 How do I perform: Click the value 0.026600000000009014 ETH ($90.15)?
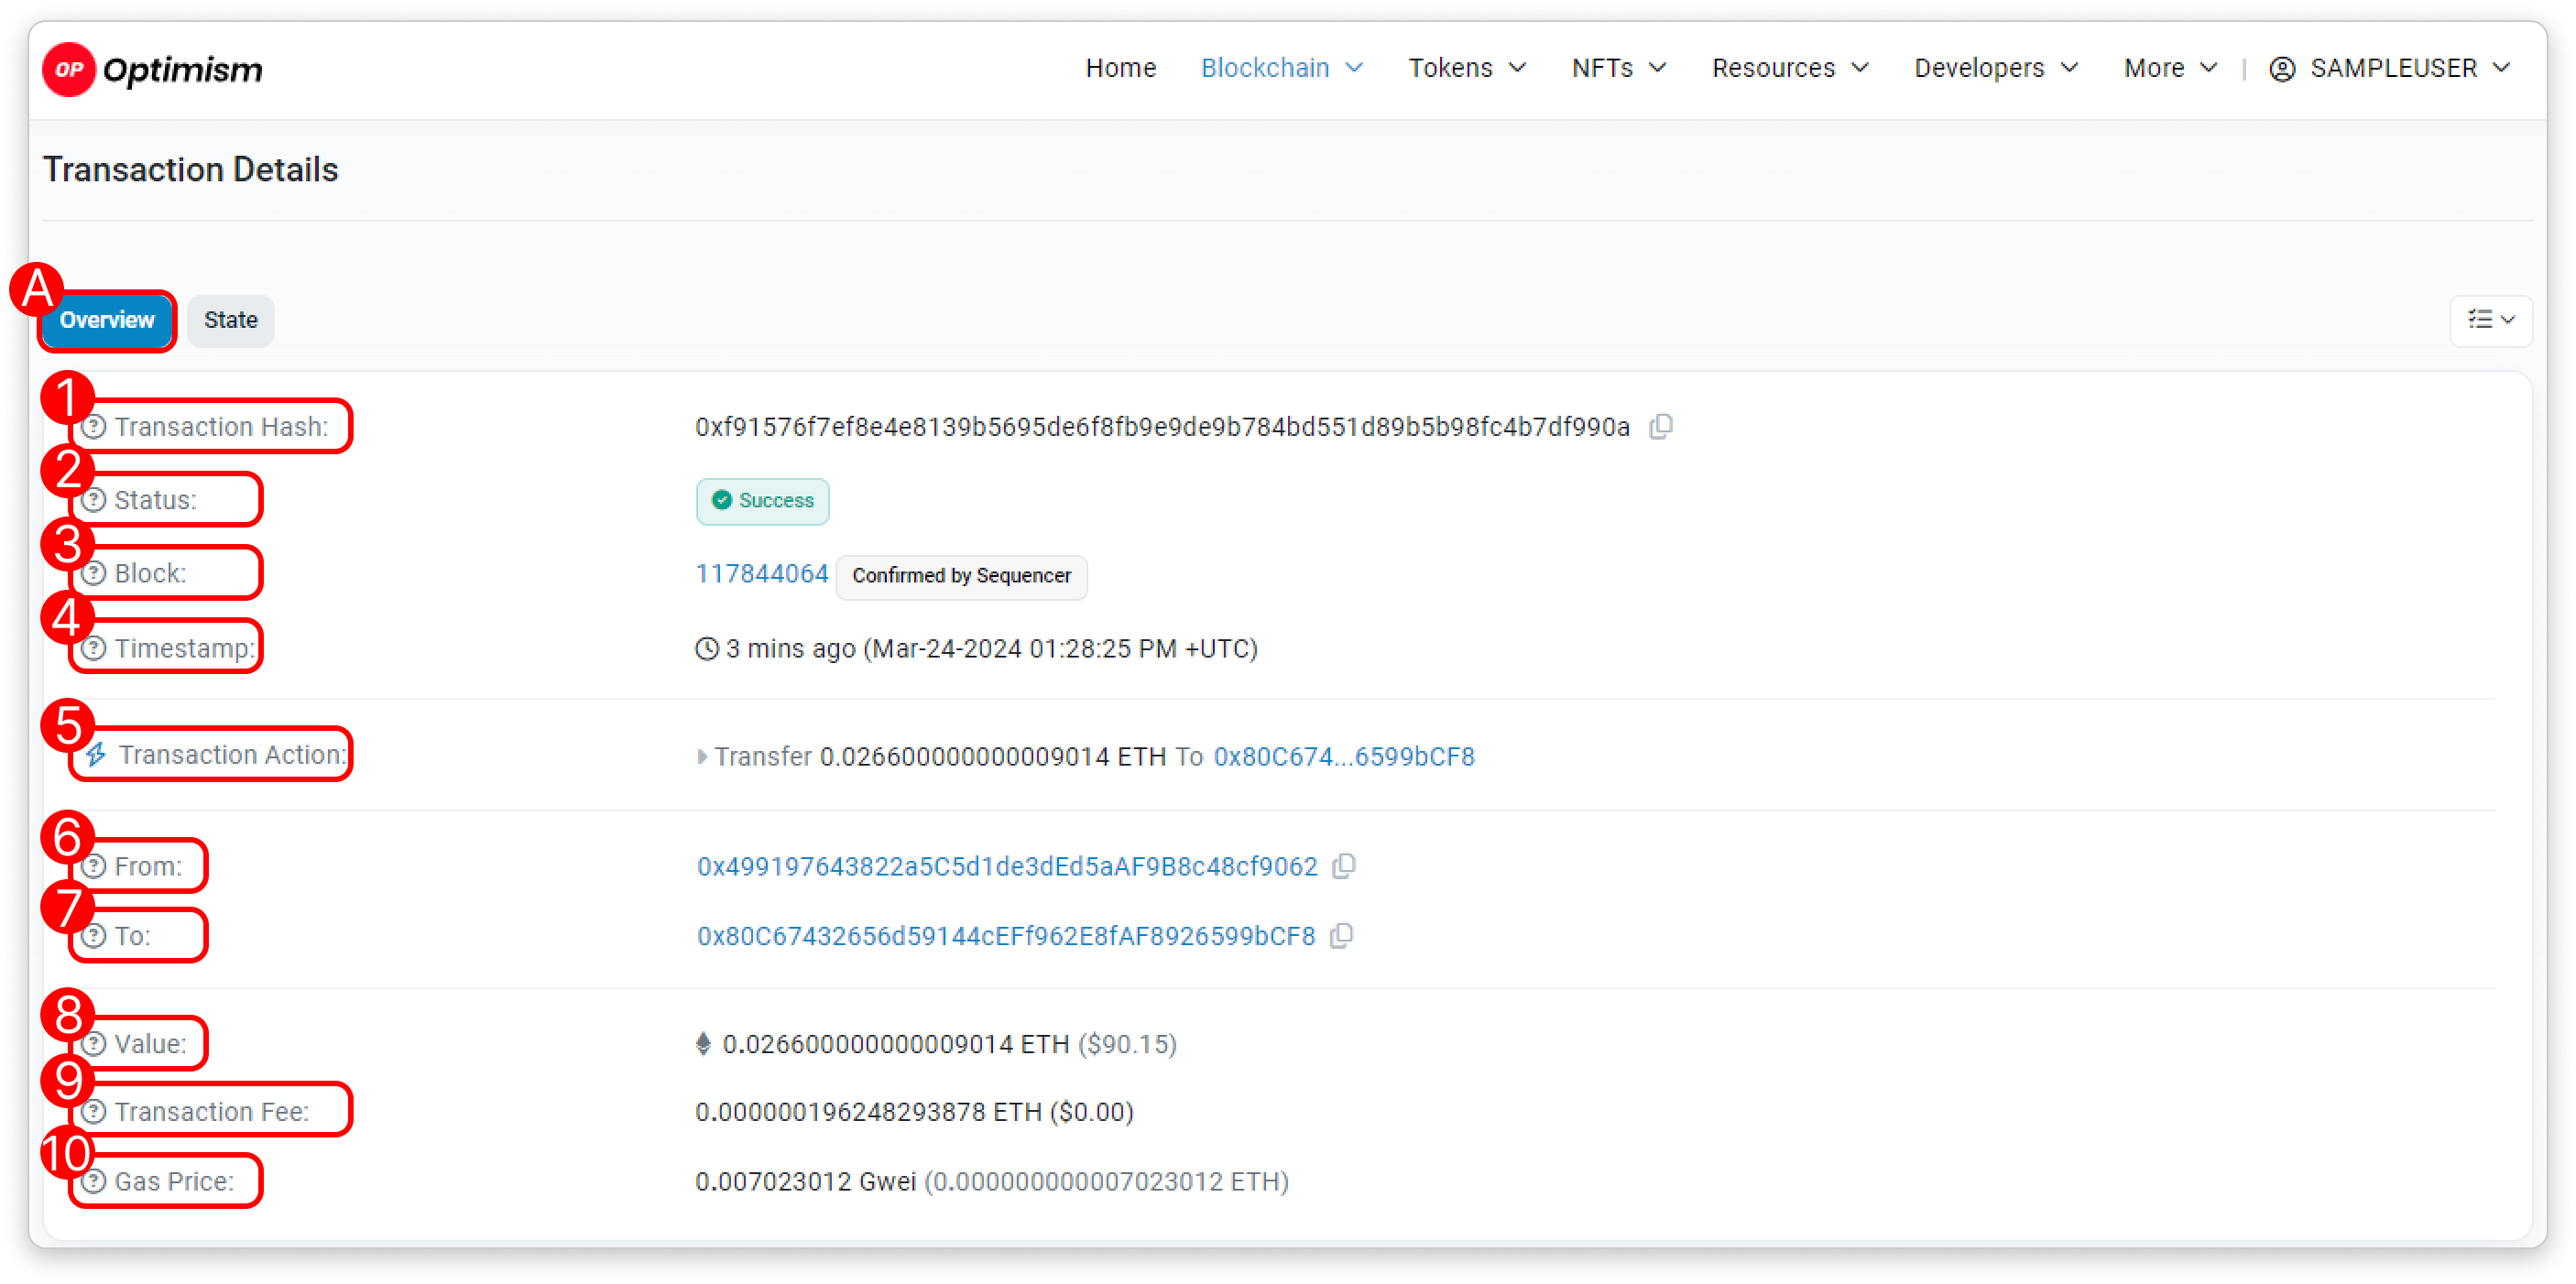(x=950, y=1044)
